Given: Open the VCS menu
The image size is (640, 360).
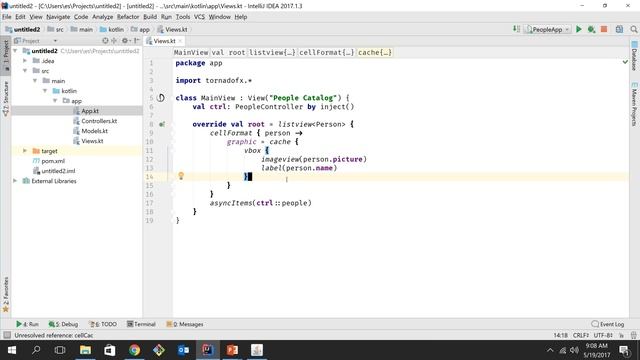Looking at the screenshot, I should (x=199, y=17).
